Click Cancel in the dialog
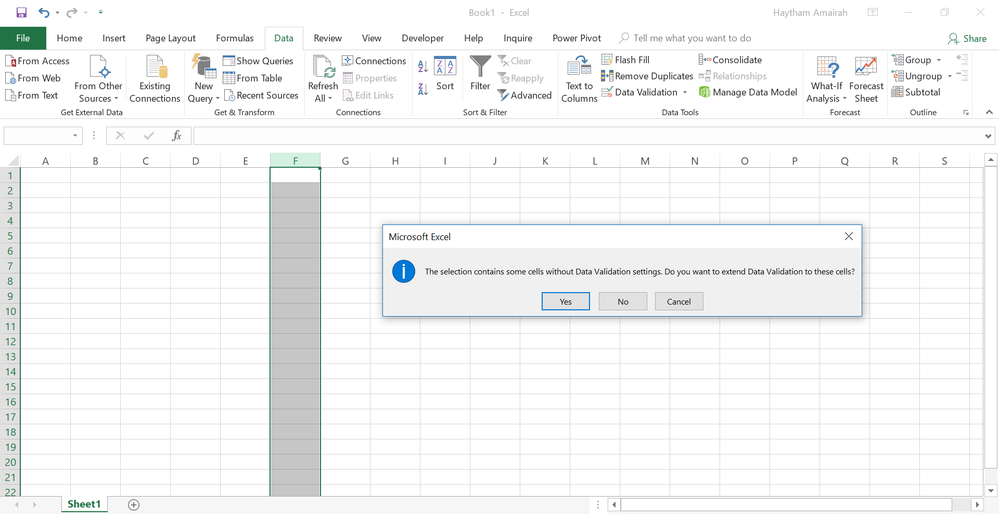This screenshot has width=999, height=514. point(679,301)
